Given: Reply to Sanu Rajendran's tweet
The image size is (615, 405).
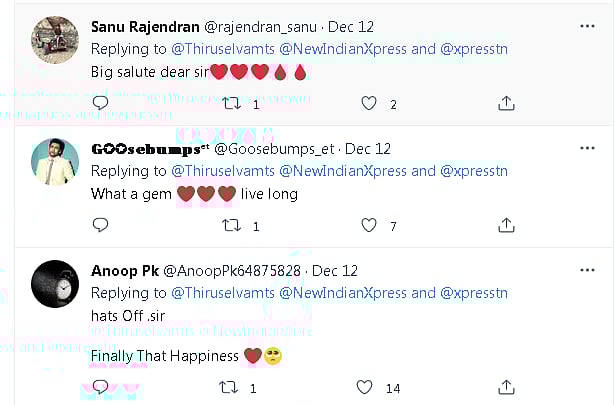Looking at the screenshot, I should click(100, 103).
